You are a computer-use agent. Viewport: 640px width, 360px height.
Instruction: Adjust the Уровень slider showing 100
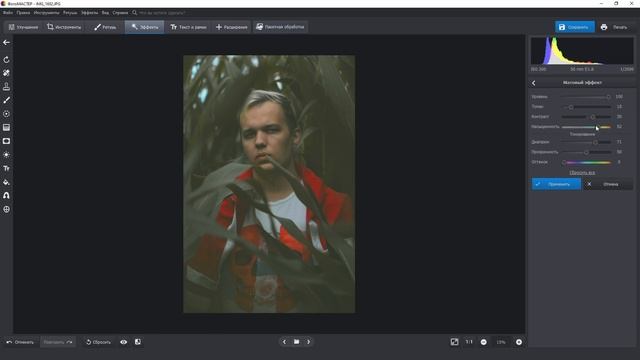[x=586, y=97]
